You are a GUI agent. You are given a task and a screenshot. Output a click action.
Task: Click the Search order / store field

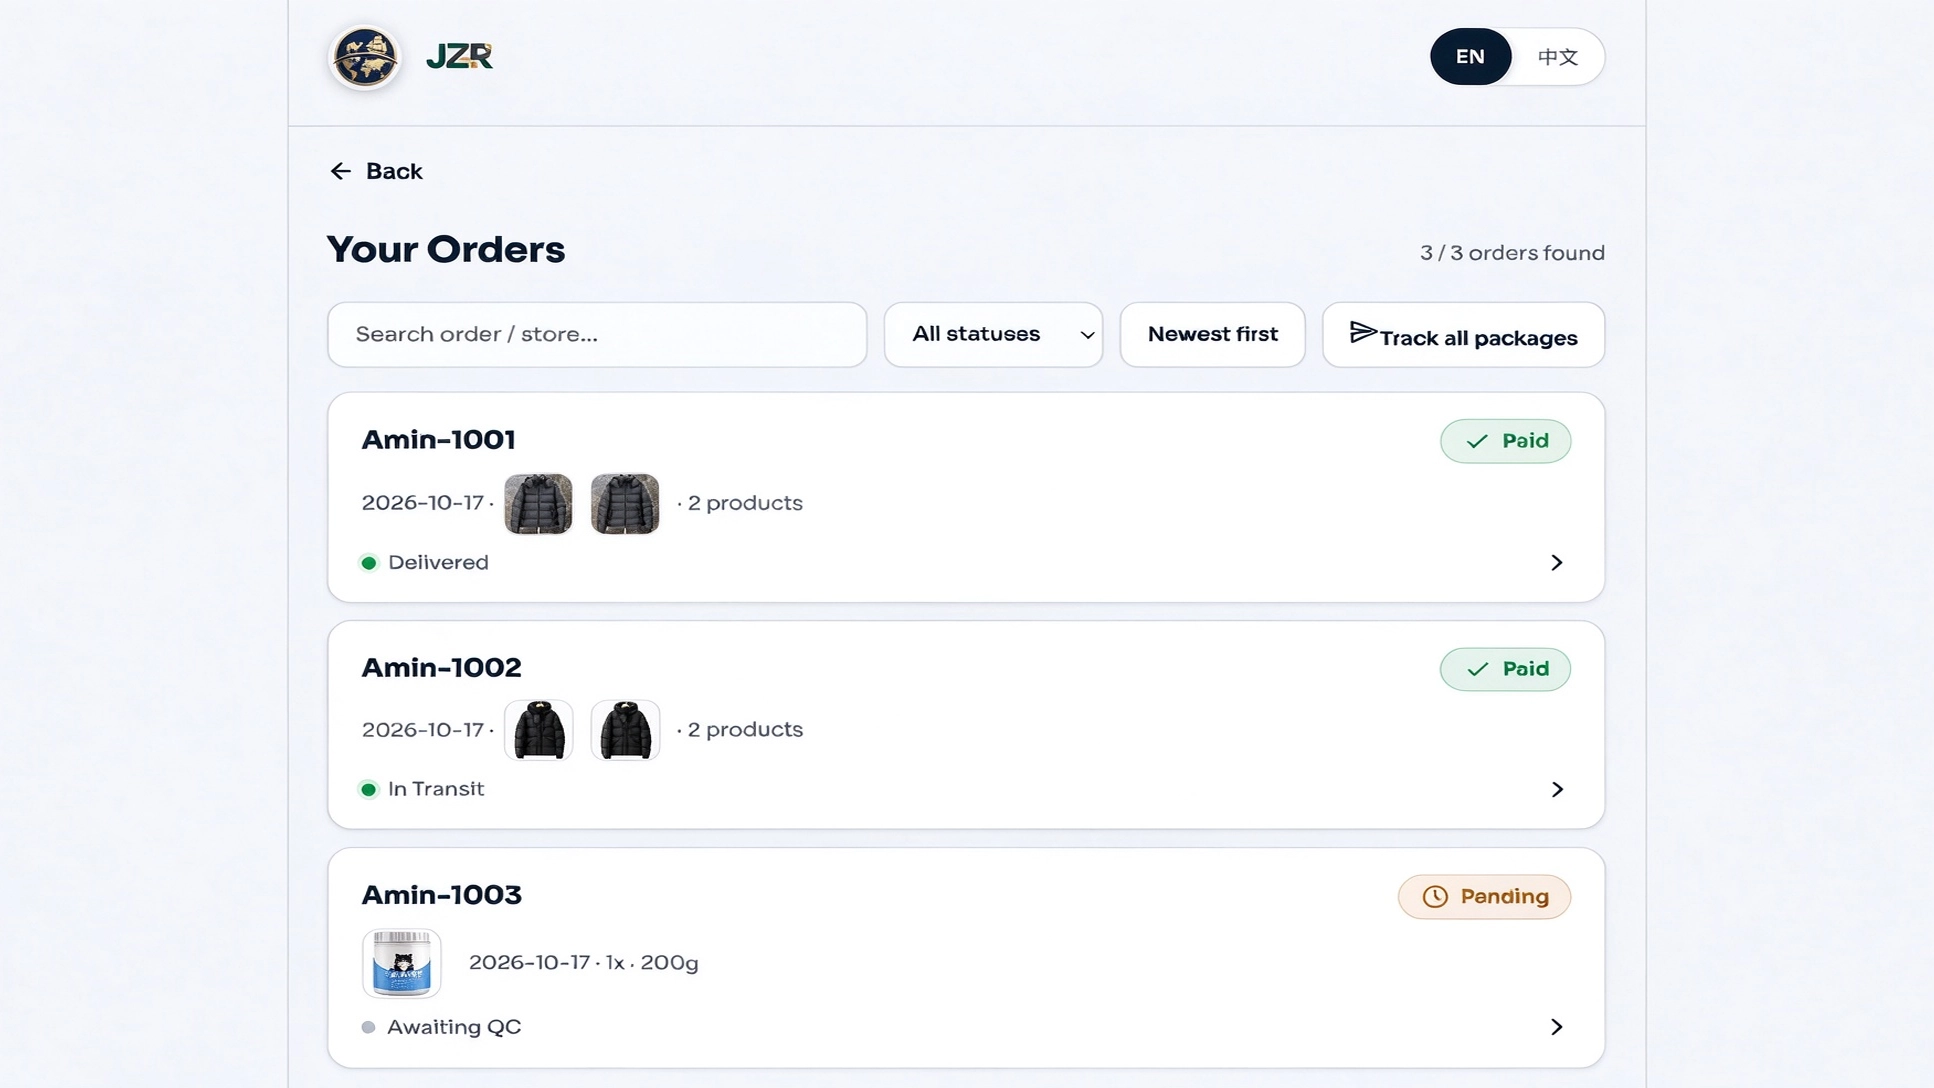coord(597,335)
